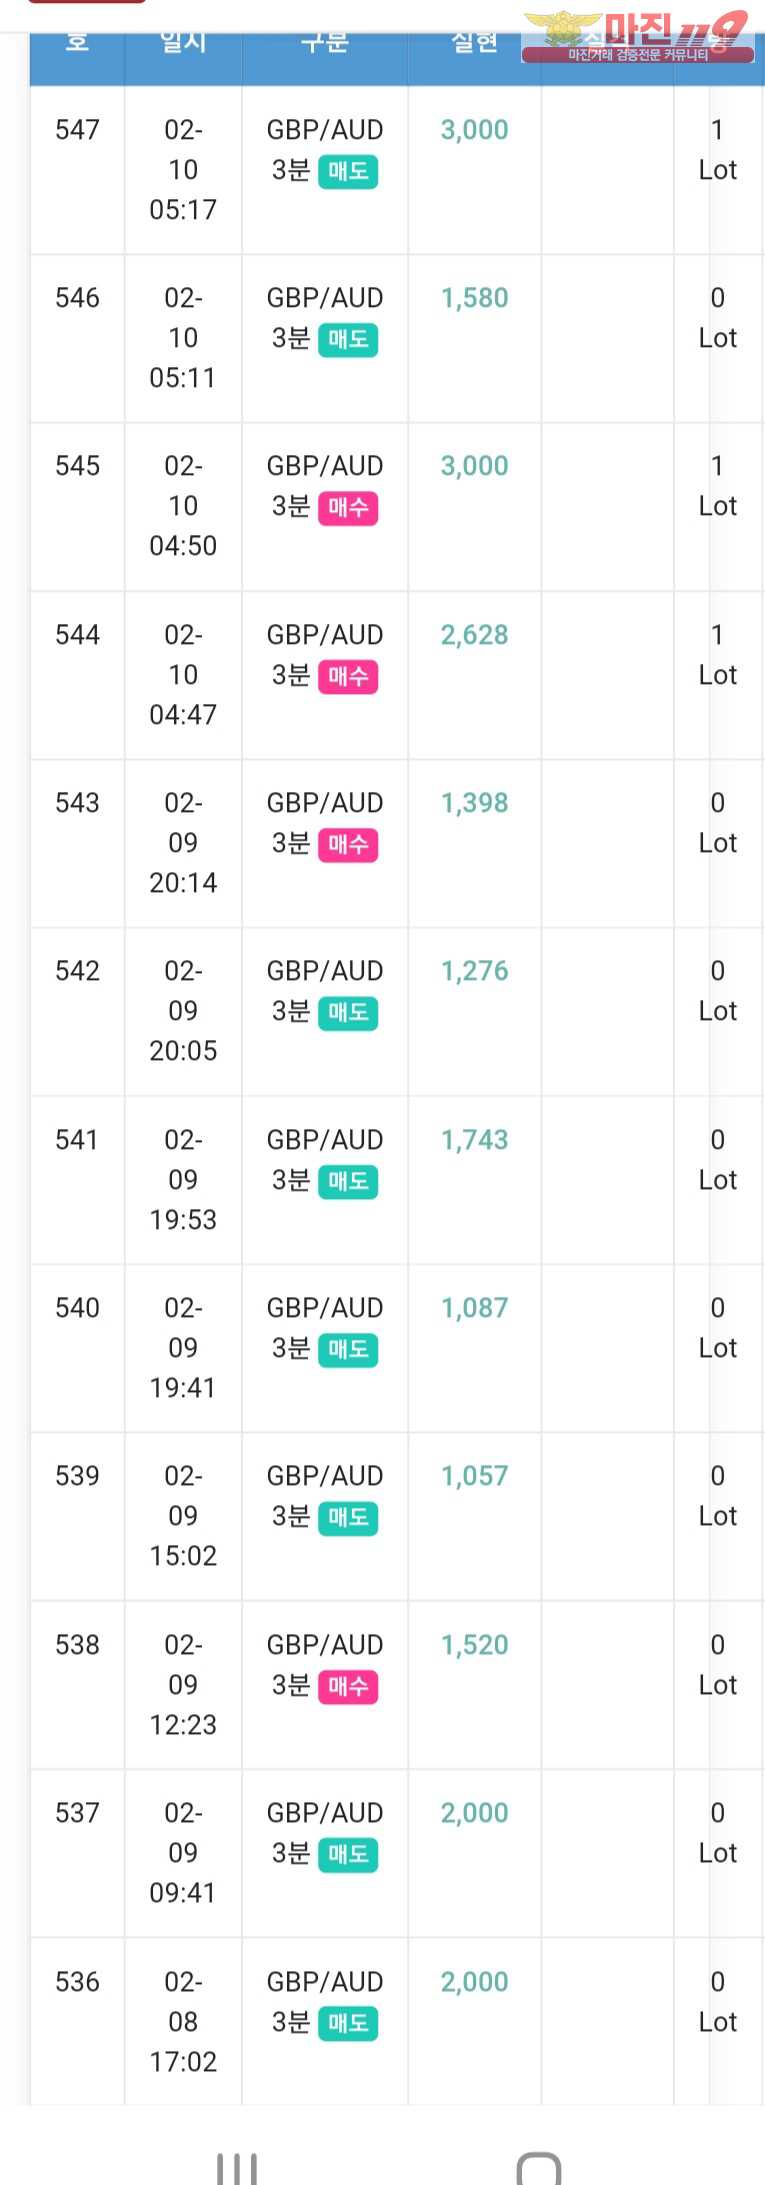Select GBP/AUD text in row 543
Image resolution: width=765 pixels, height=2185 pixels.
click(x=324, y=803)
